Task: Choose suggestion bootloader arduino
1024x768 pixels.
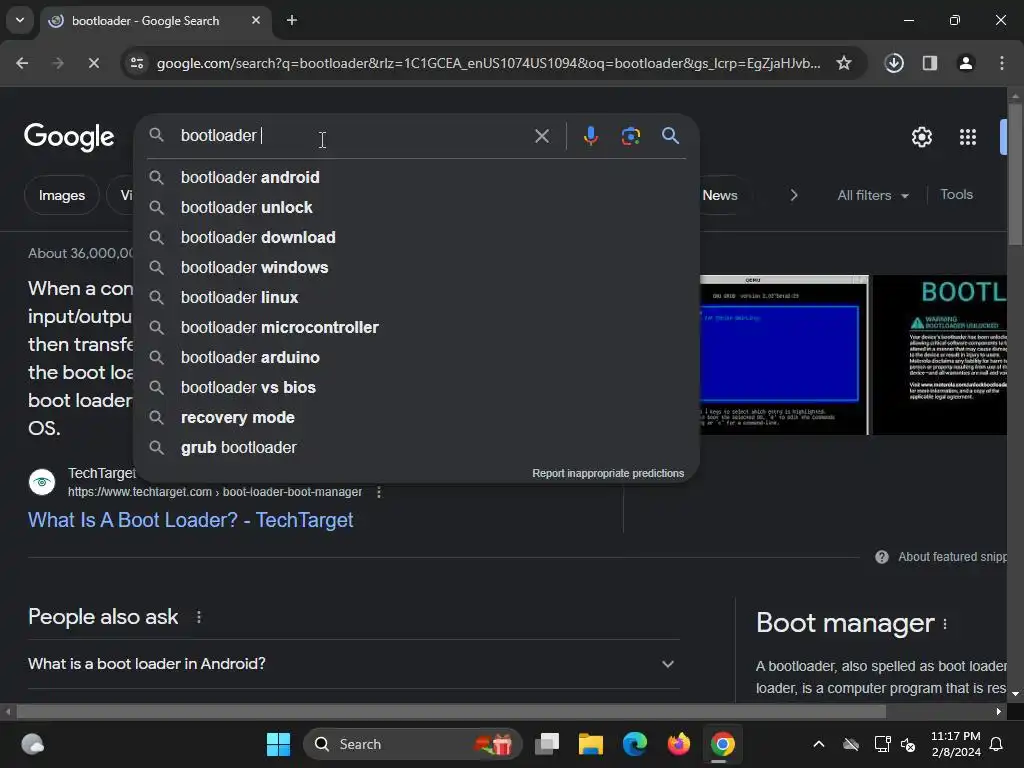Action: [416, 357]
